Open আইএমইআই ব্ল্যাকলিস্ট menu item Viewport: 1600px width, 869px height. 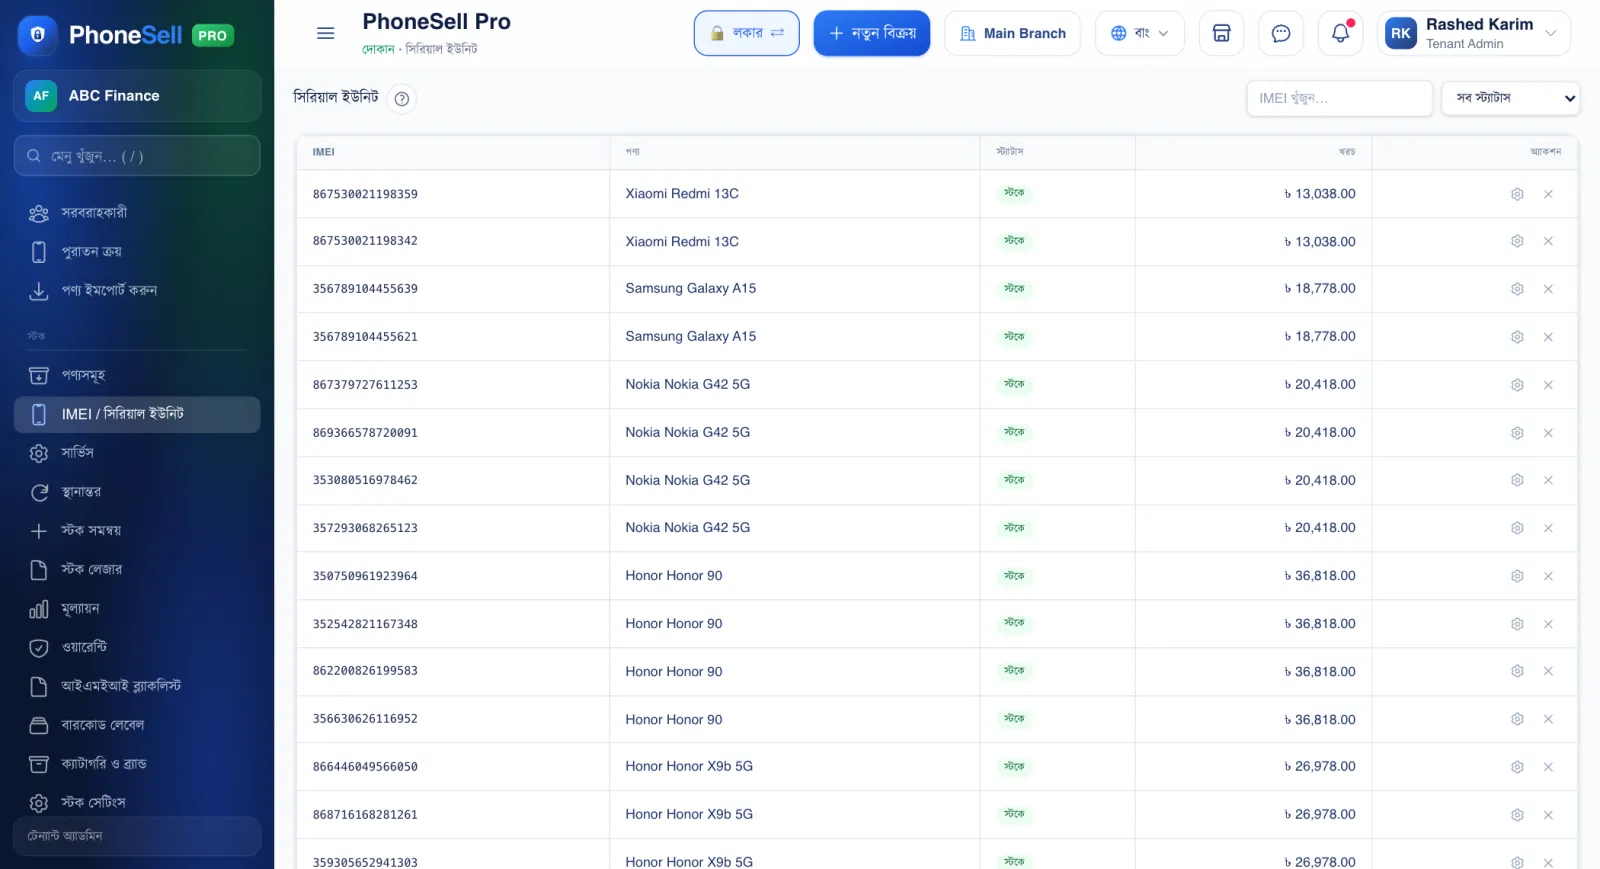(137, 687)
